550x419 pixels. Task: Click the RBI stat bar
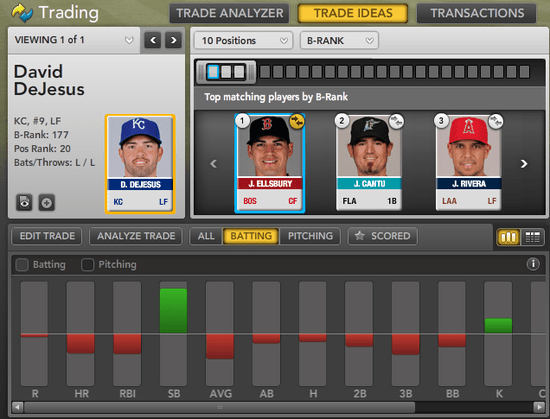[127, 344]
